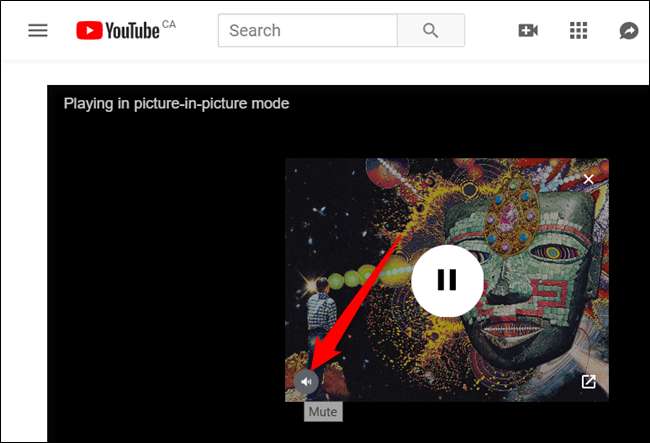Close the picture-in-picture window

[x=588, y=179]
